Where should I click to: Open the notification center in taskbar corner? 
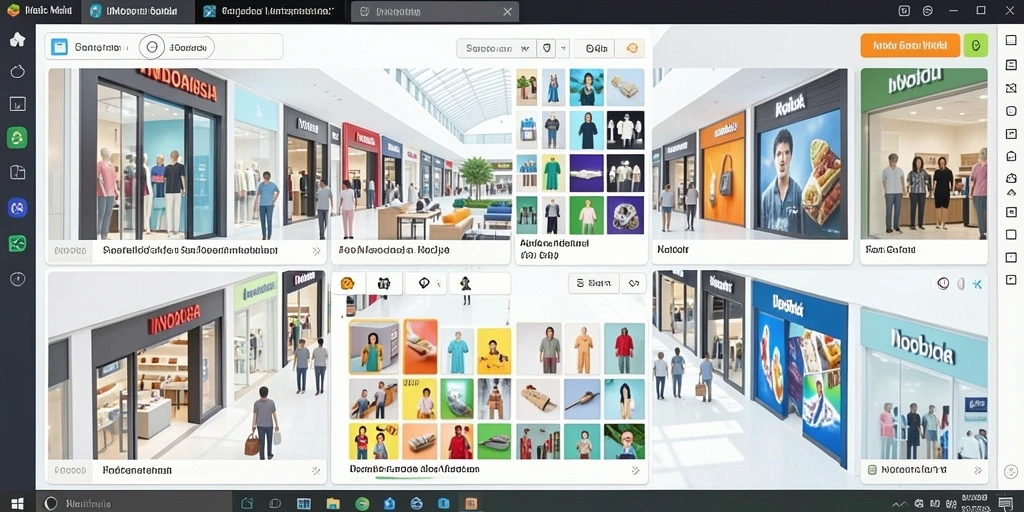(1006, 503)
